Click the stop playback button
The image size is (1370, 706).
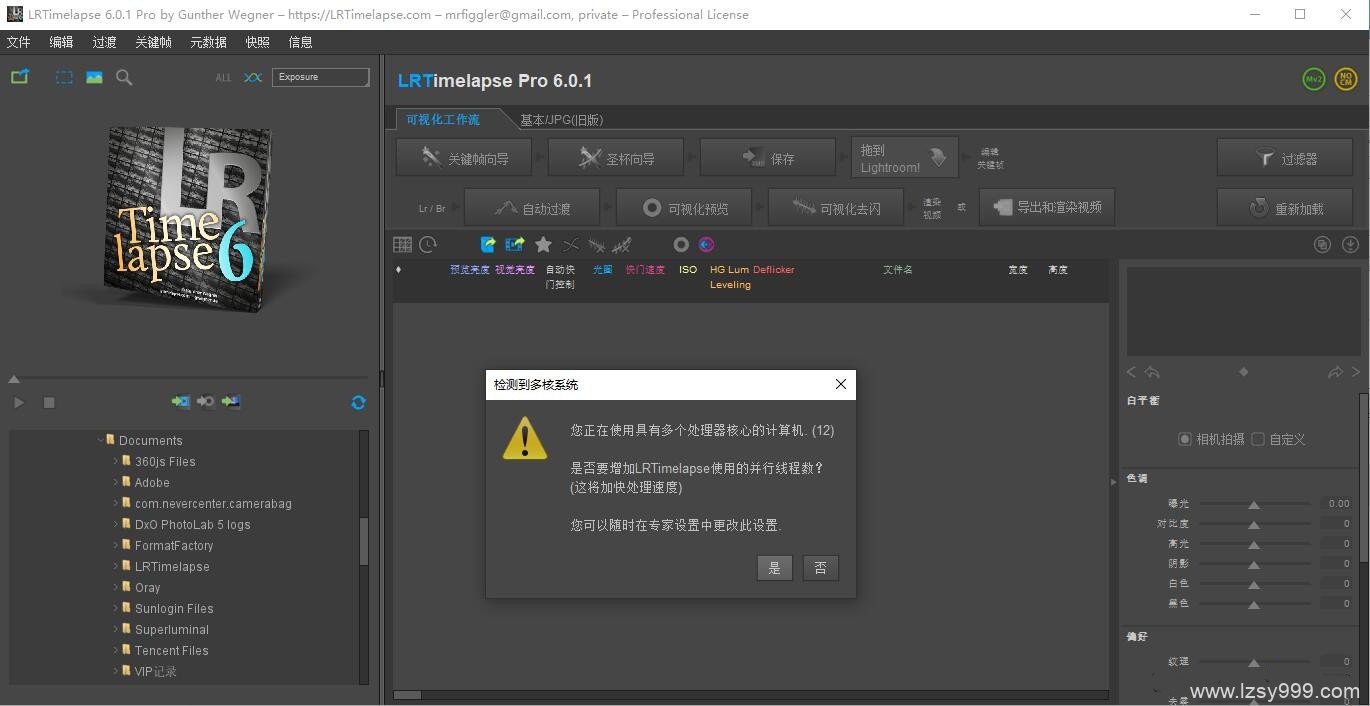tap(49, 402)
